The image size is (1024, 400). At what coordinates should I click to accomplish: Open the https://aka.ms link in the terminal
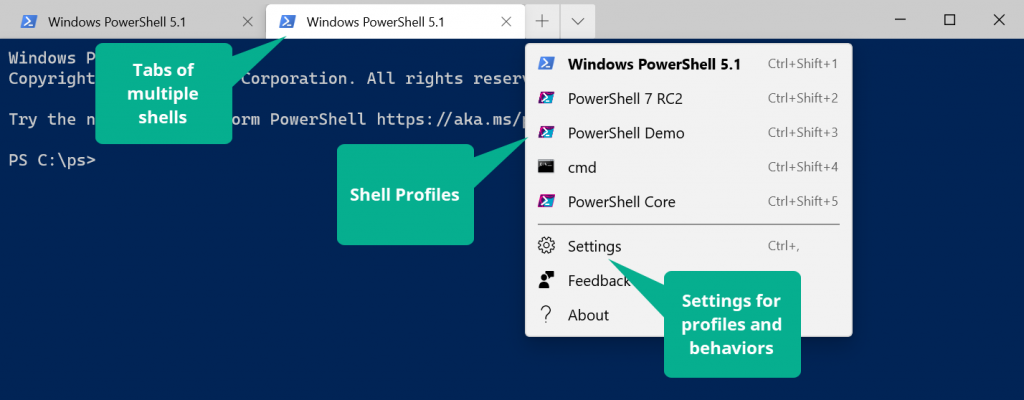(x=450, y=119)
